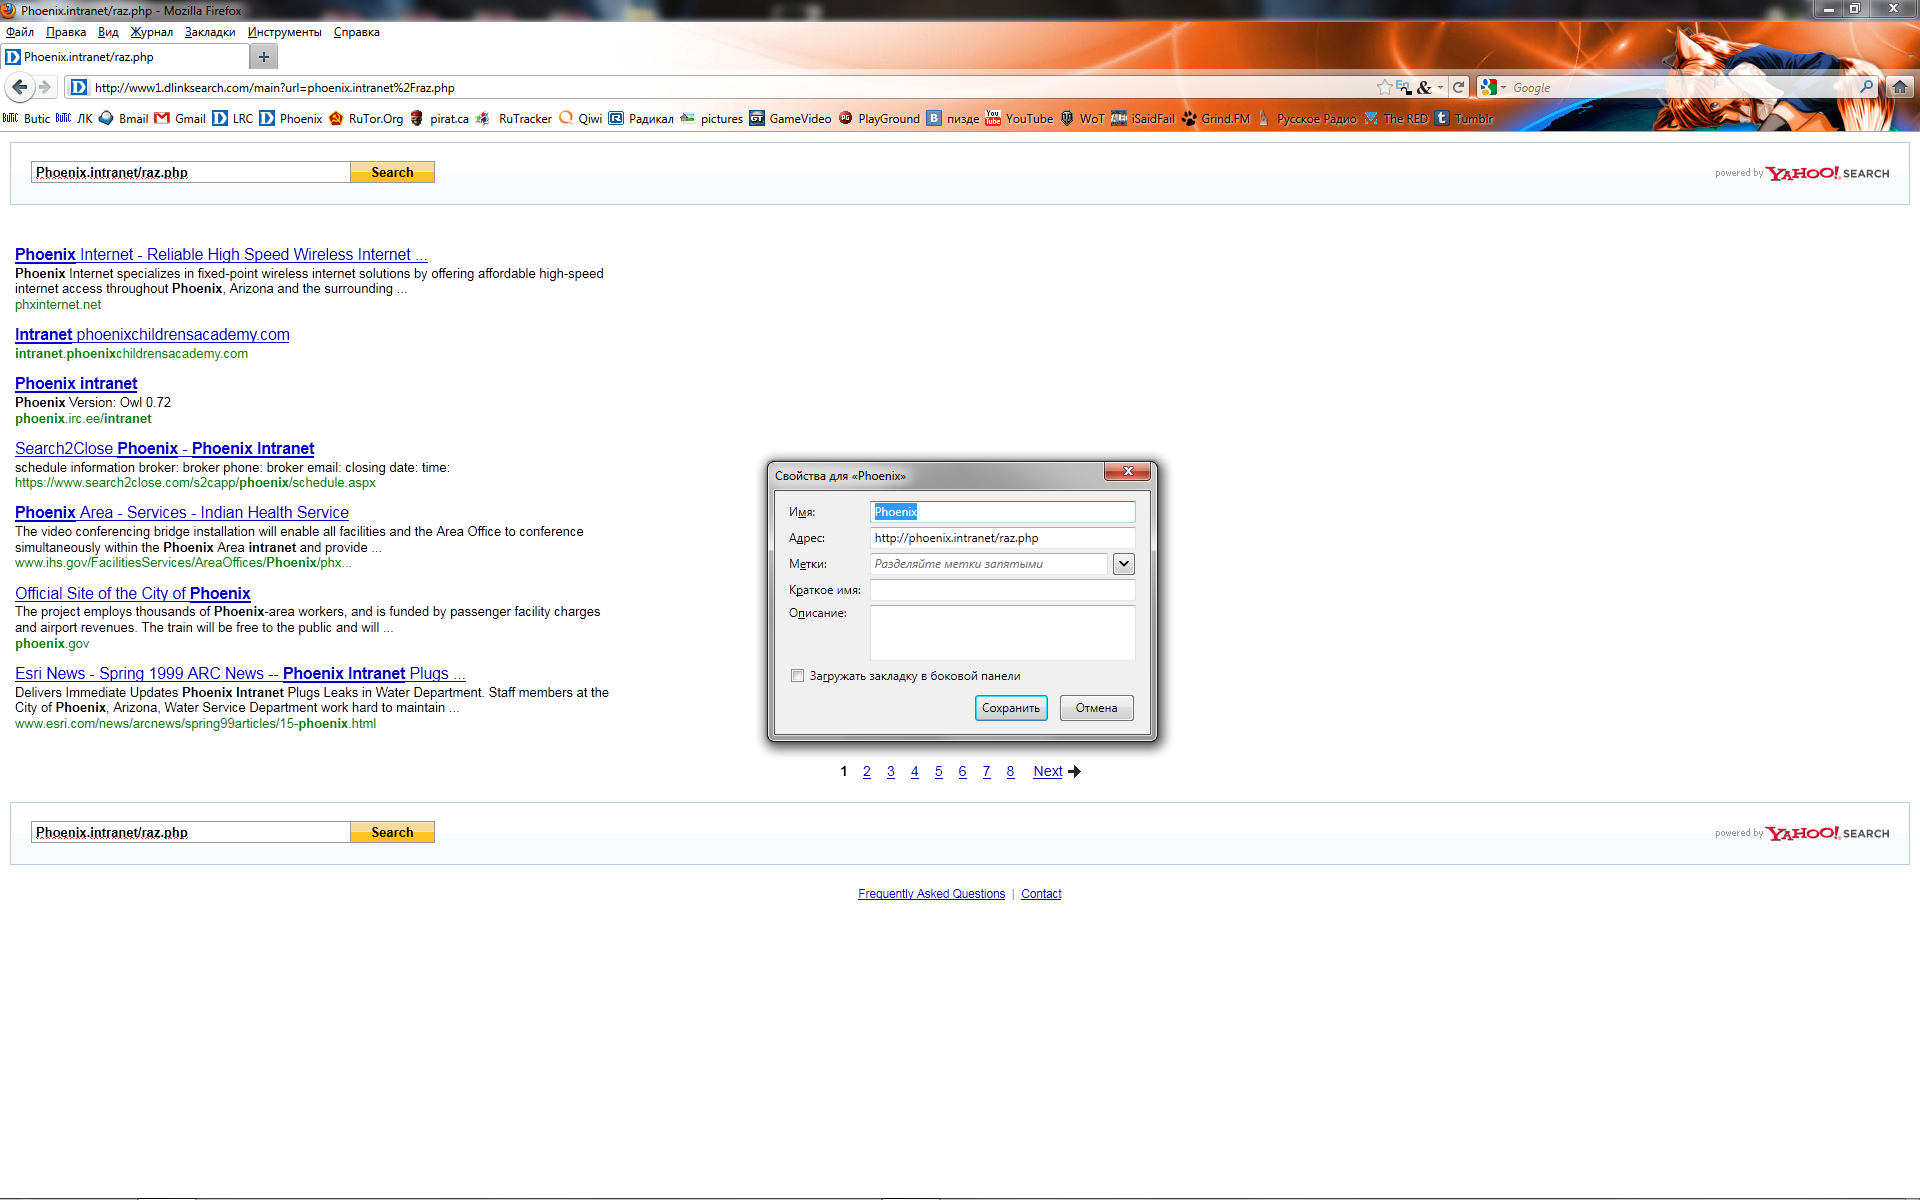Click the search magnifier in Google search box
Screen dimensions: 1920x1200
click(1866, 87)
